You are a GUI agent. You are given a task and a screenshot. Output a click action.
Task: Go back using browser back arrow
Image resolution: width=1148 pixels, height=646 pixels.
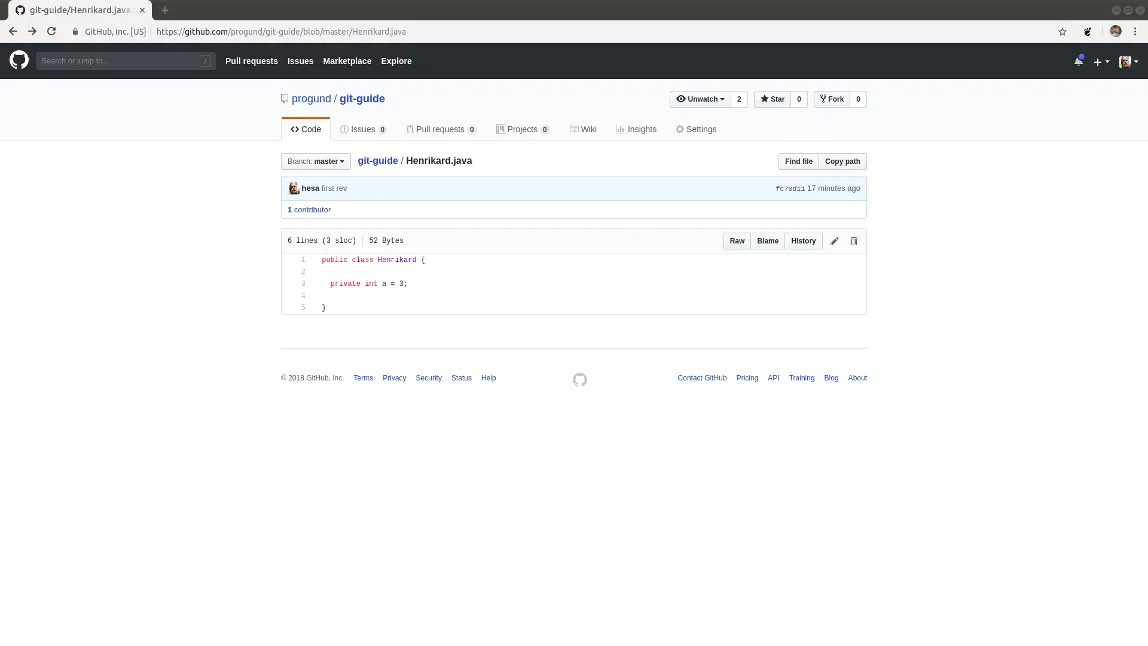pos(12,31)
